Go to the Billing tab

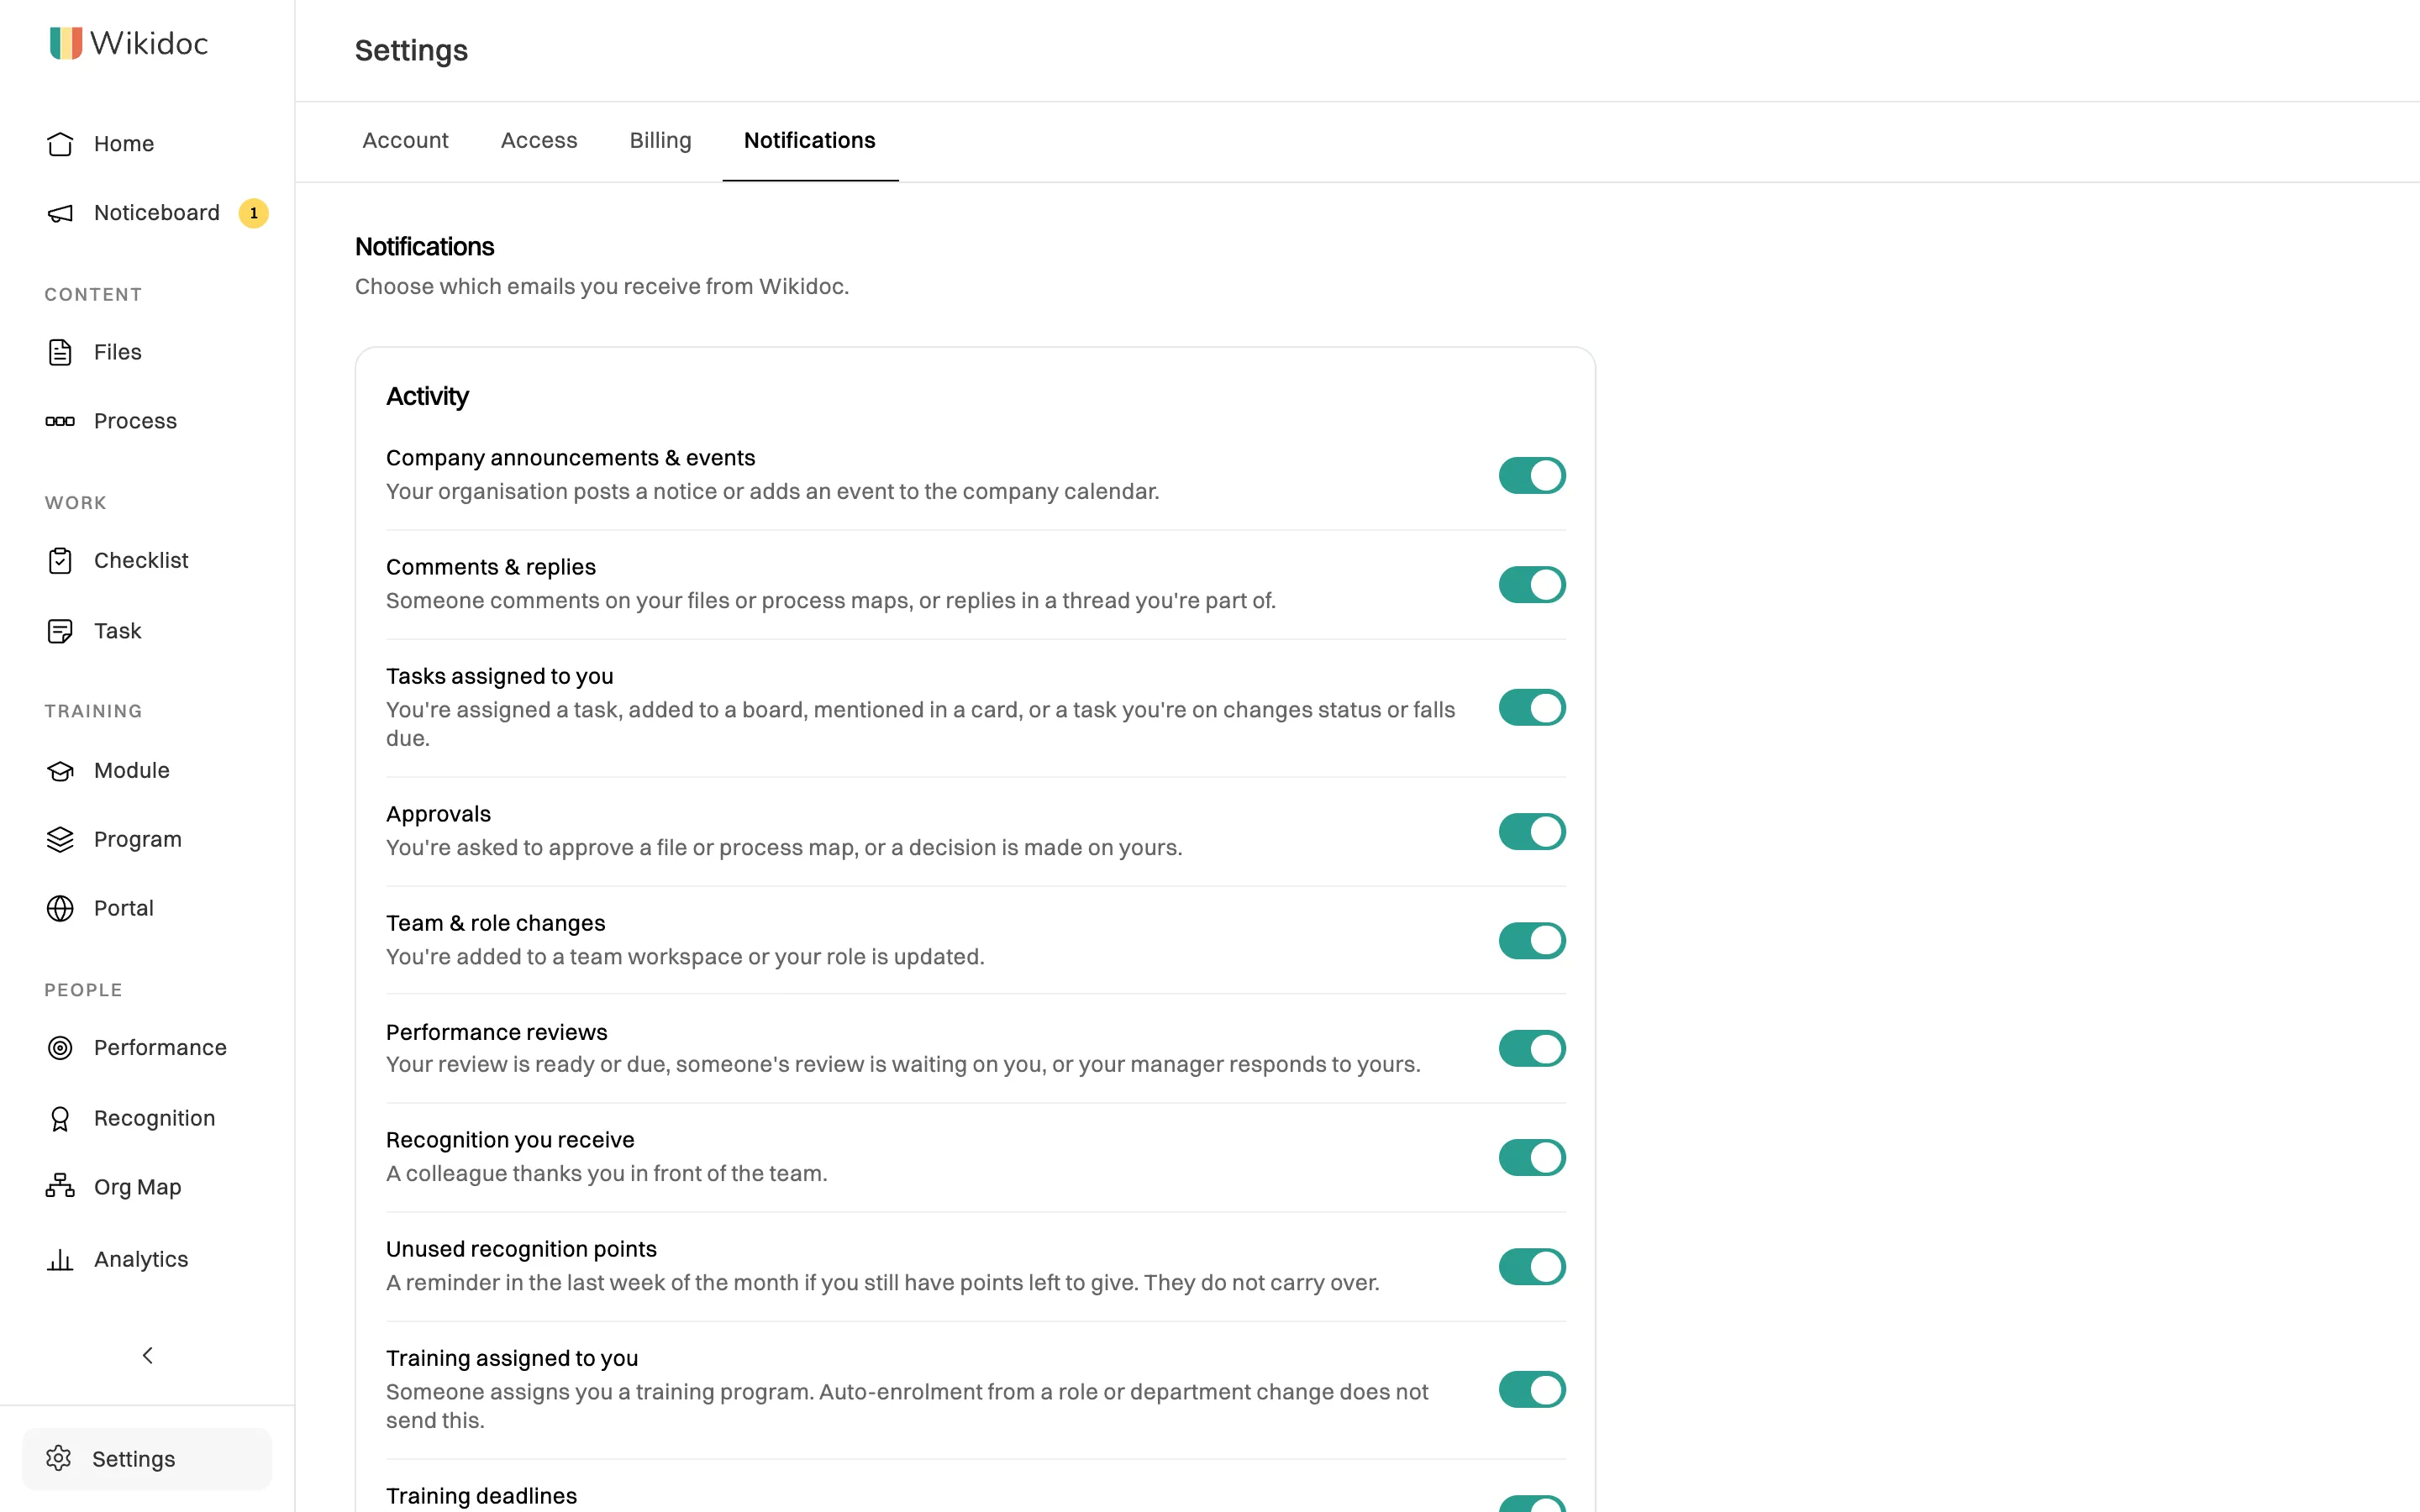point(660,140)
